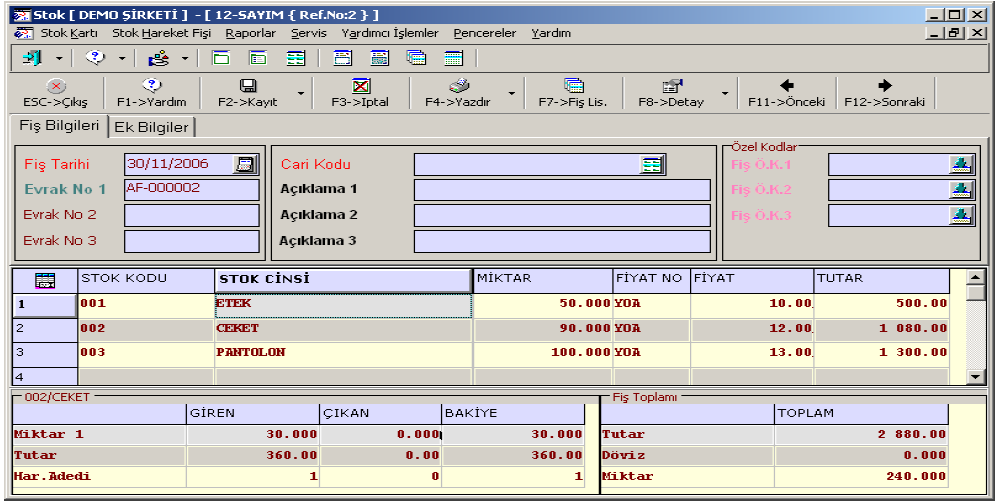Show details using F8->Detay icon
Viewport: 997px width, 503px height.
click(671, 87)
